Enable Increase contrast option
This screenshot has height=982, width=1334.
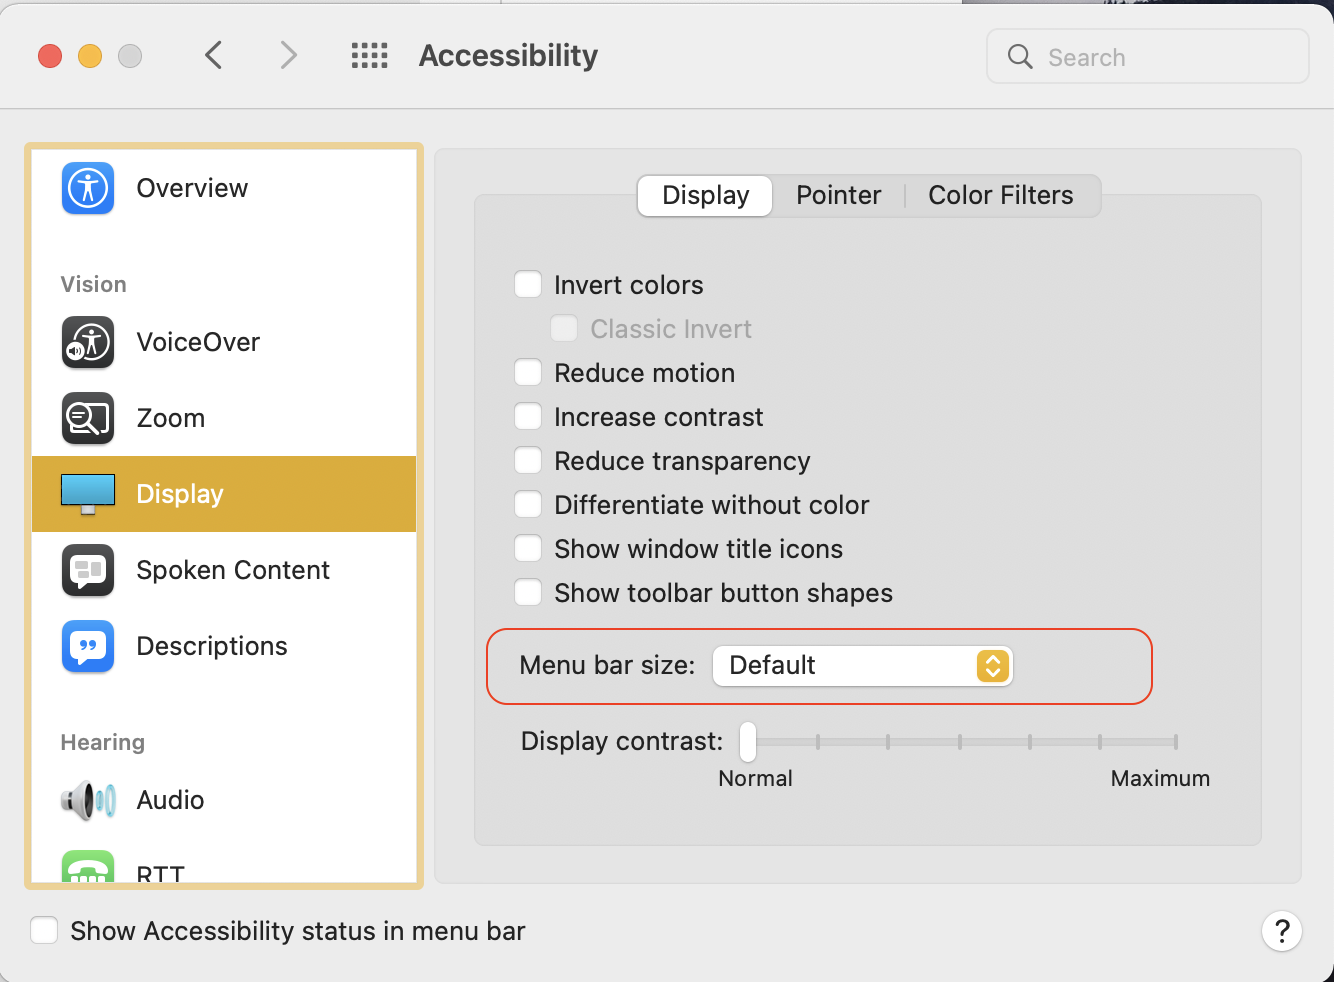coord(528,417)
